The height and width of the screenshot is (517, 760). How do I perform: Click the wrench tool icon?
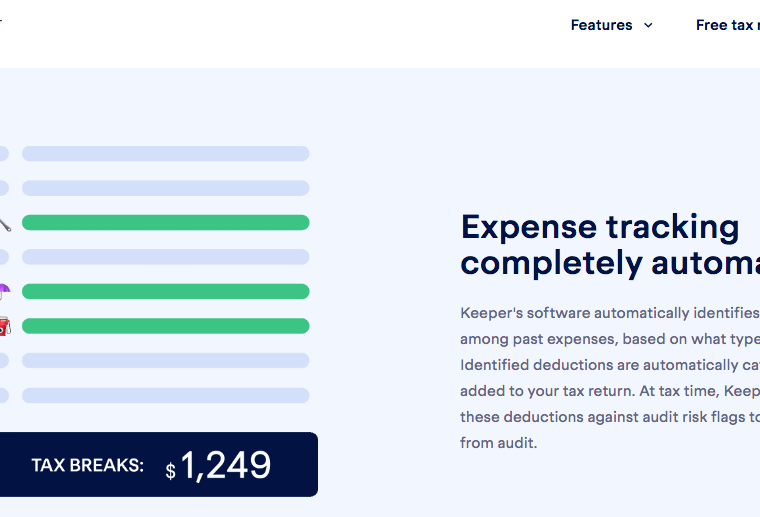coord(5,224)
